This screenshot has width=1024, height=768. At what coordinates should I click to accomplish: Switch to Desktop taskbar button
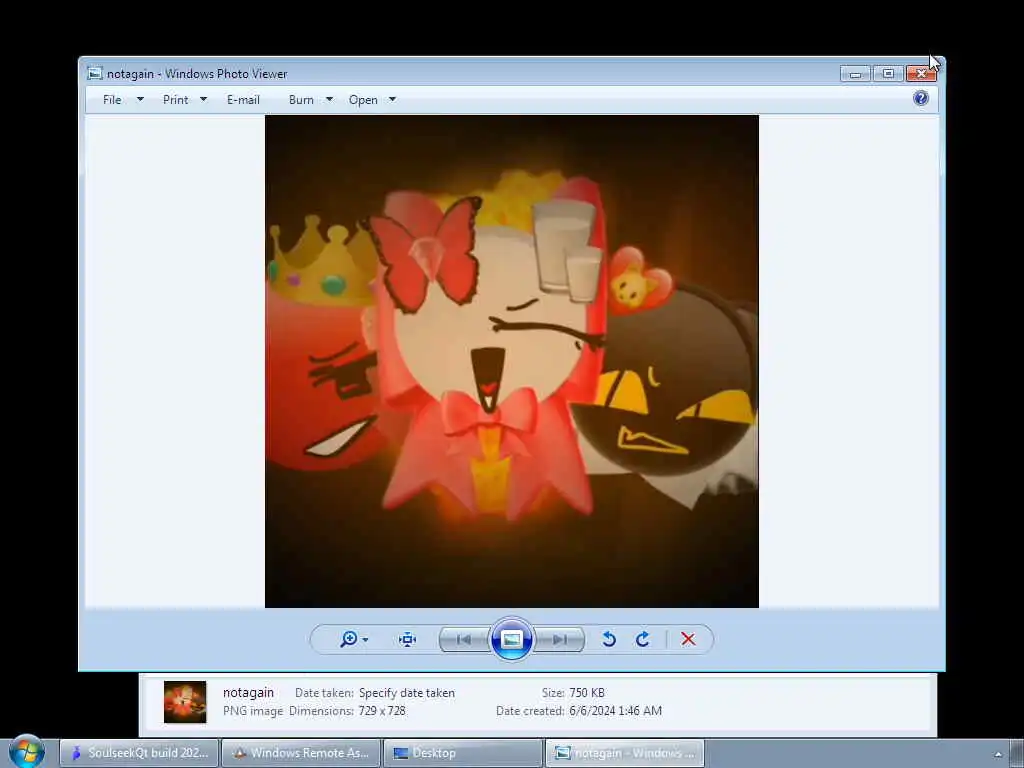coord(463,753)
